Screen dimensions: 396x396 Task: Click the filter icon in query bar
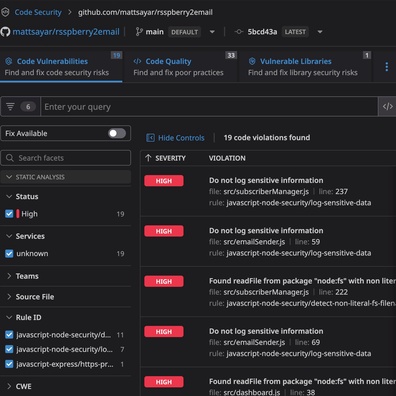coord(10,107)
